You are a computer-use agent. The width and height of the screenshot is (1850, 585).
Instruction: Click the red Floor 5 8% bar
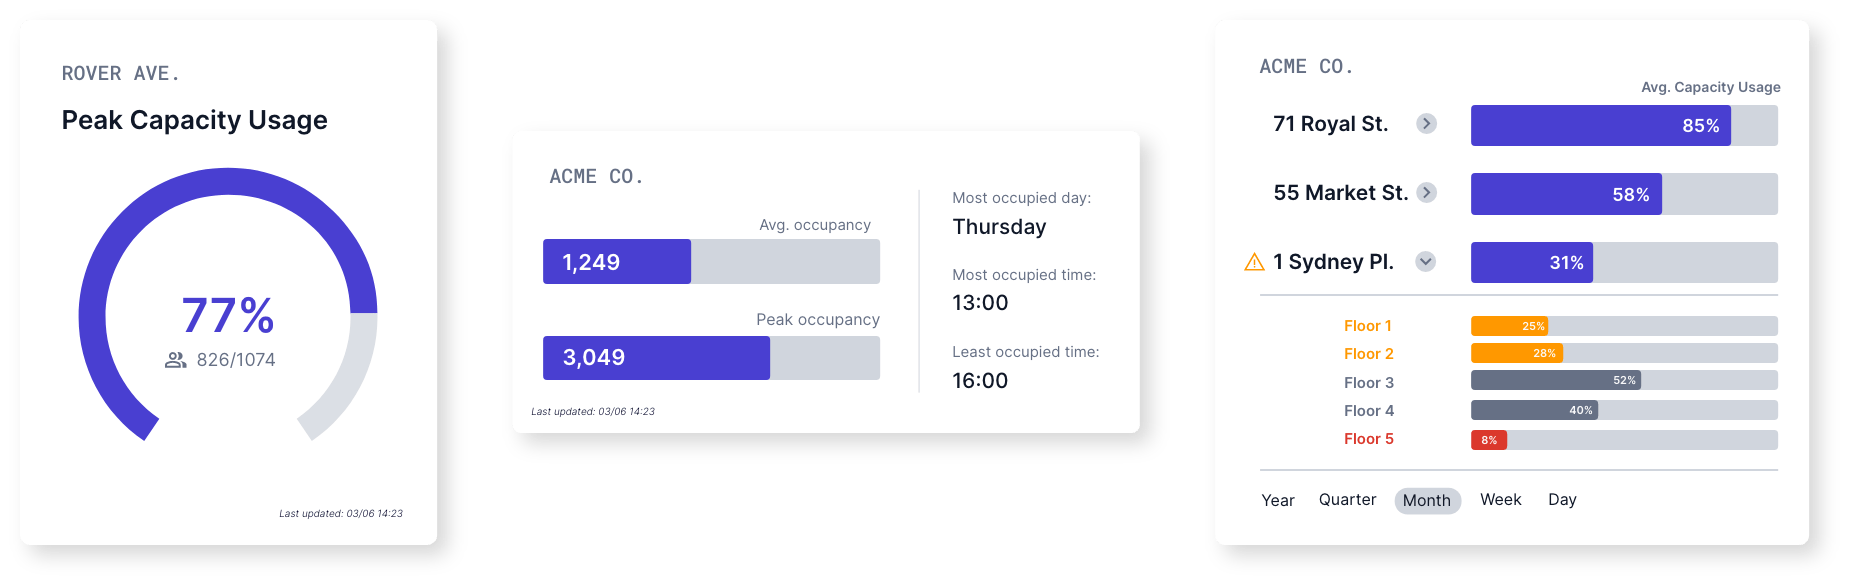click(1488, 440)
